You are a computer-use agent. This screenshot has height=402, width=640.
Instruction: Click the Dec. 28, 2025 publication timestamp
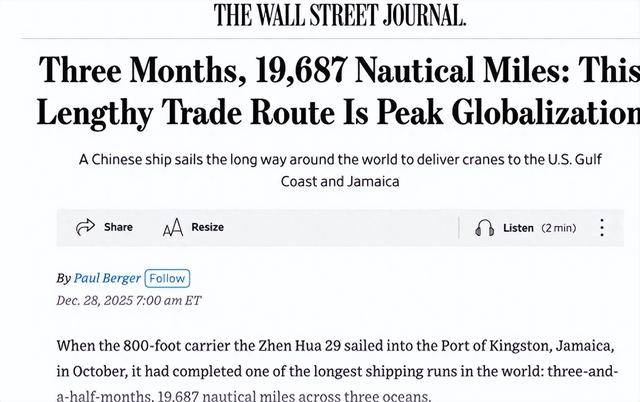(x=129, y=300)
